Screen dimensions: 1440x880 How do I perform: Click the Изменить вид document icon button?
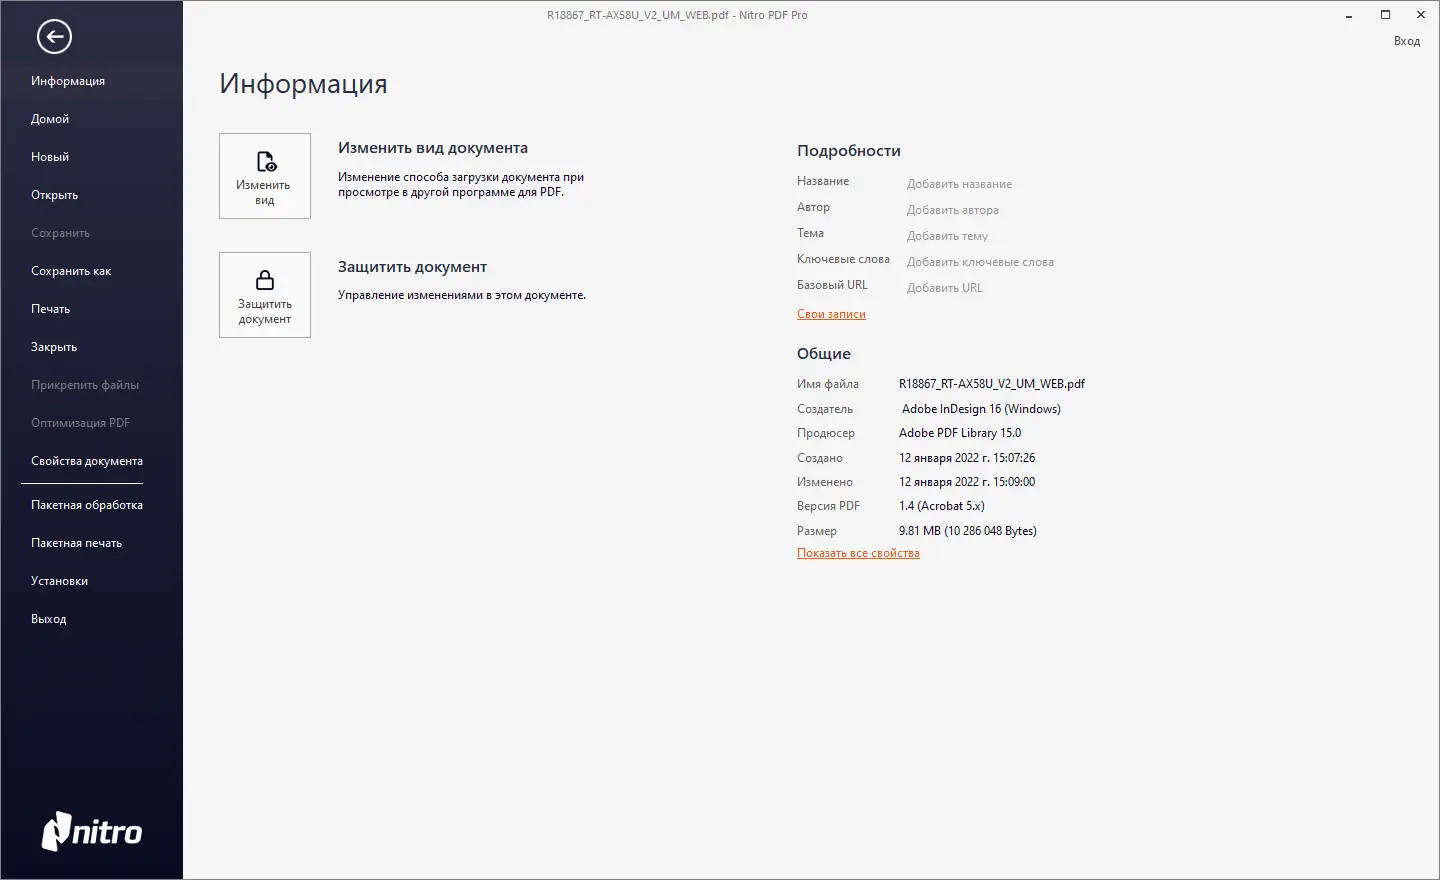pos(265,176)
